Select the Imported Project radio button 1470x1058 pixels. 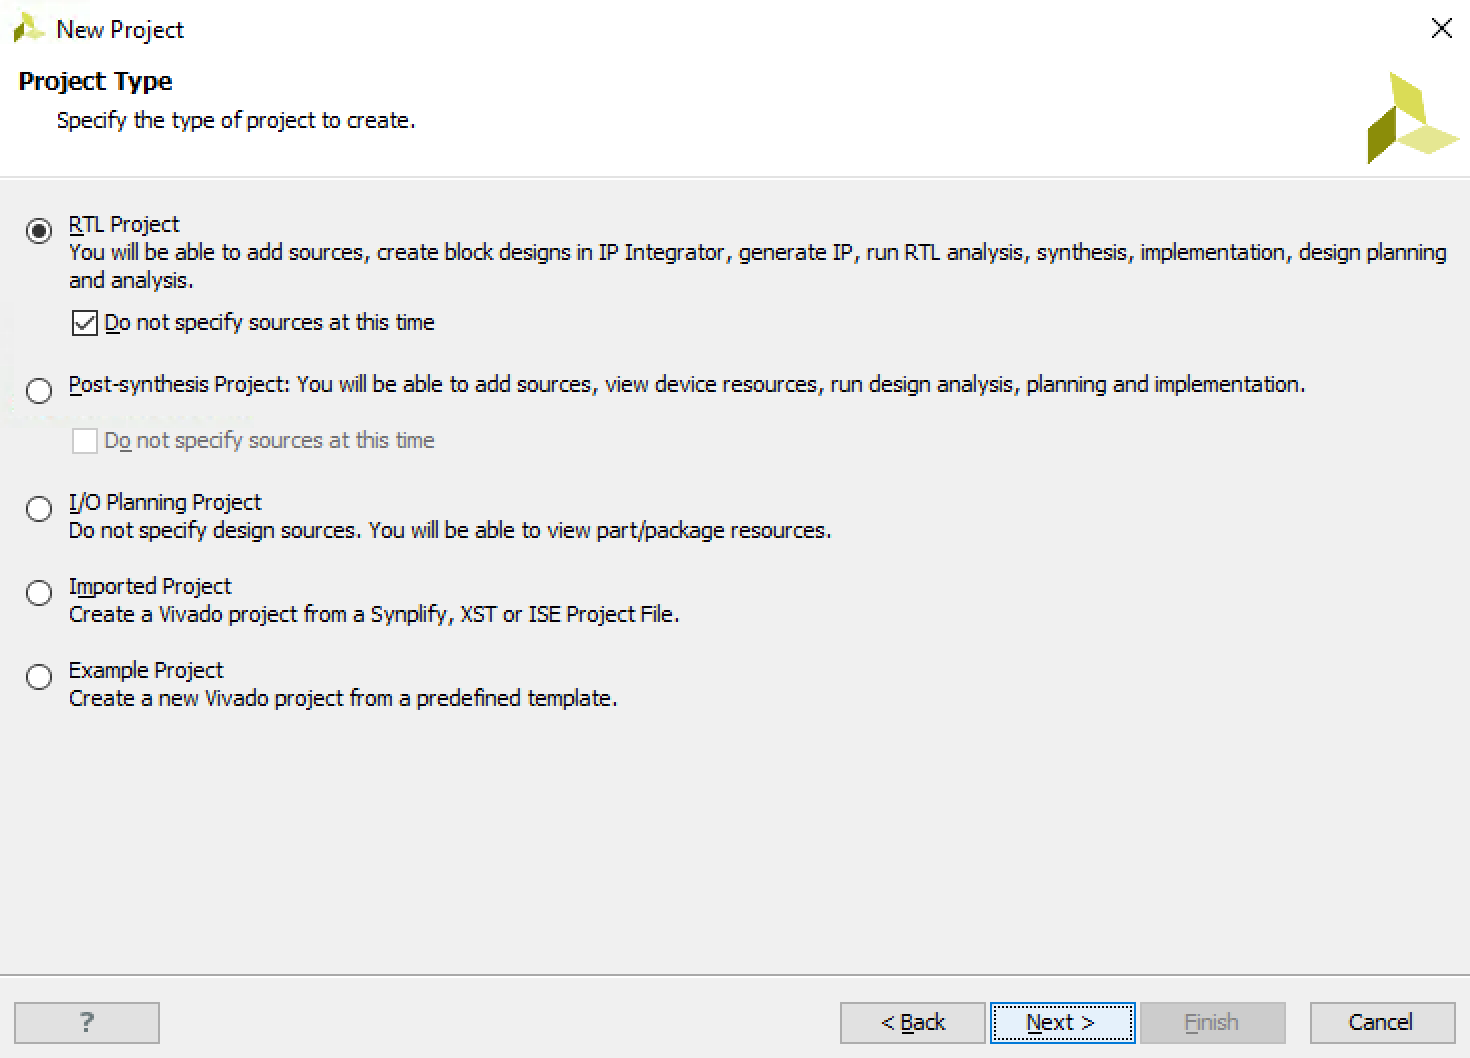pyautogui.click(x=39, y=592)
